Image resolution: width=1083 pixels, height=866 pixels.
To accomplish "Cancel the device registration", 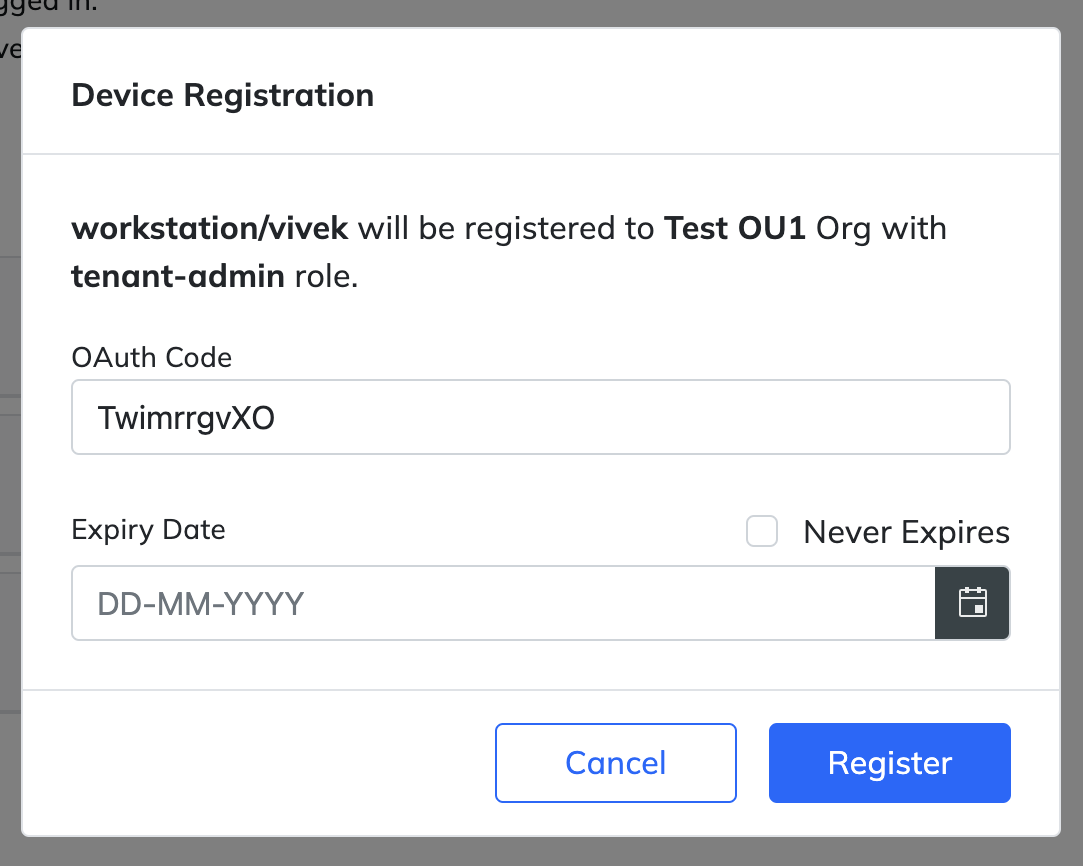I will click(x=615, y=762).
